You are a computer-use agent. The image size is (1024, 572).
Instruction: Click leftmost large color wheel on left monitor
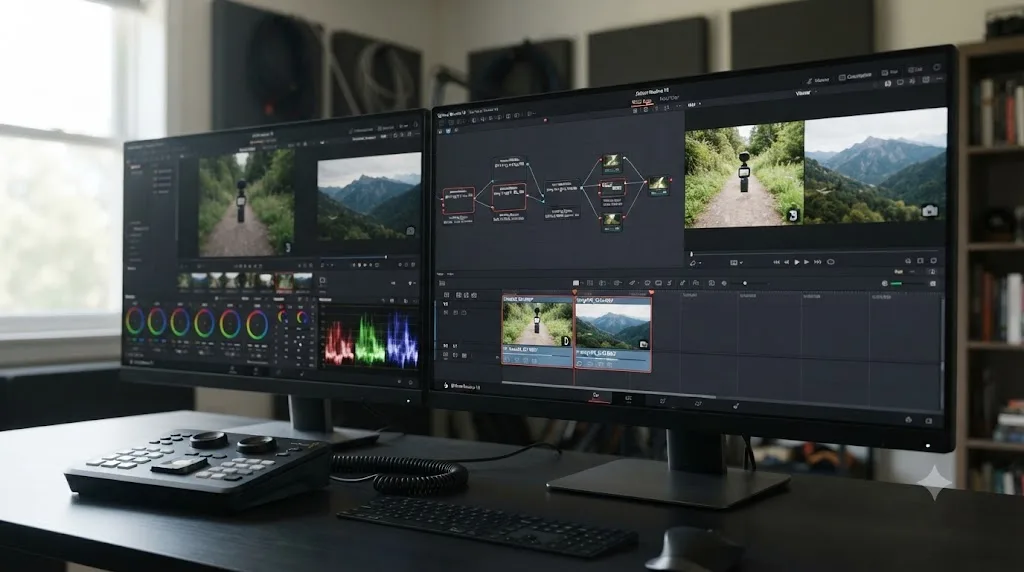135,321
